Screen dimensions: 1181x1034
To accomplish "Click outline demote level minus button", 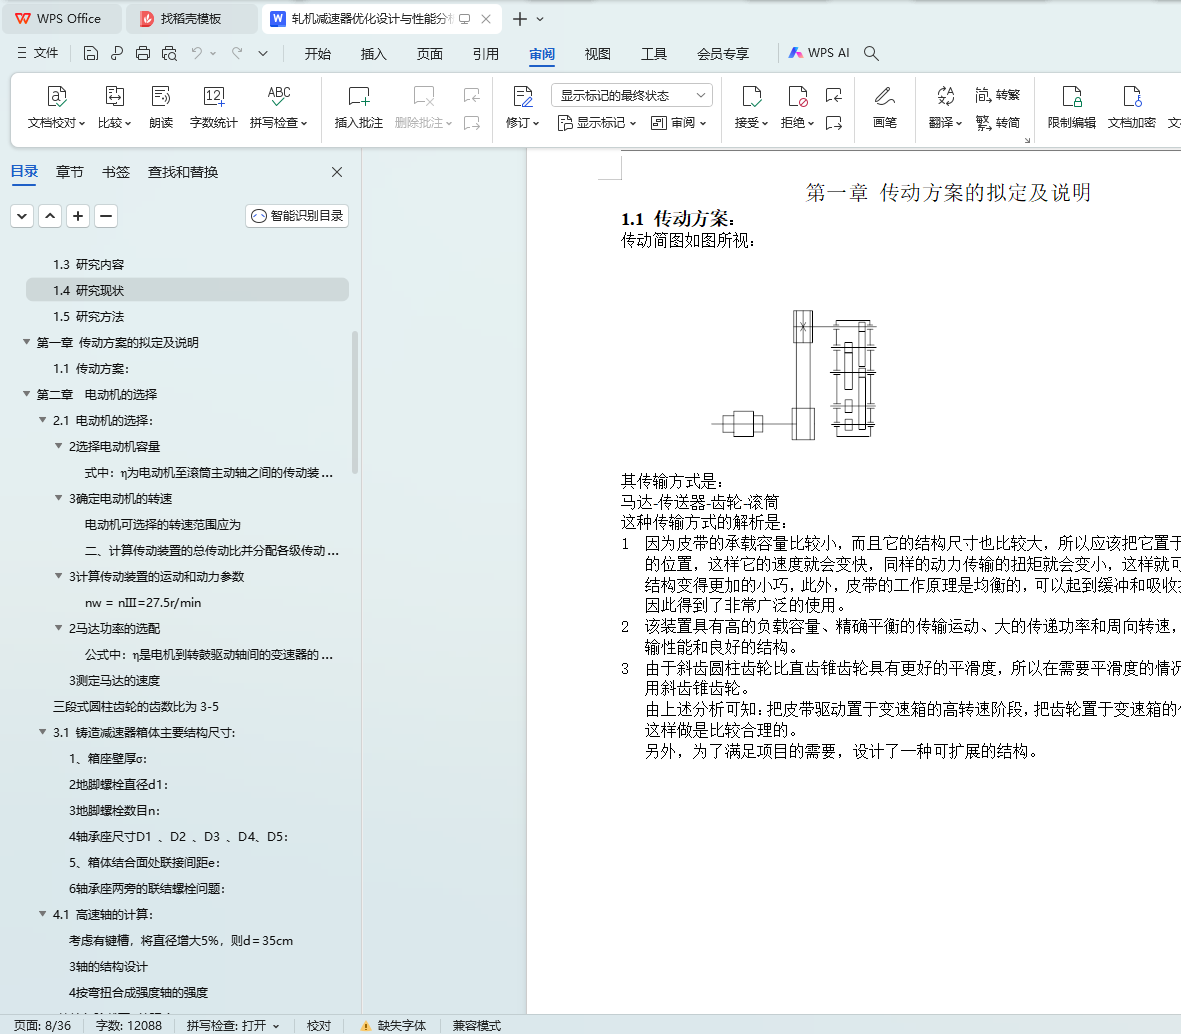I will [x=106, y=216].
